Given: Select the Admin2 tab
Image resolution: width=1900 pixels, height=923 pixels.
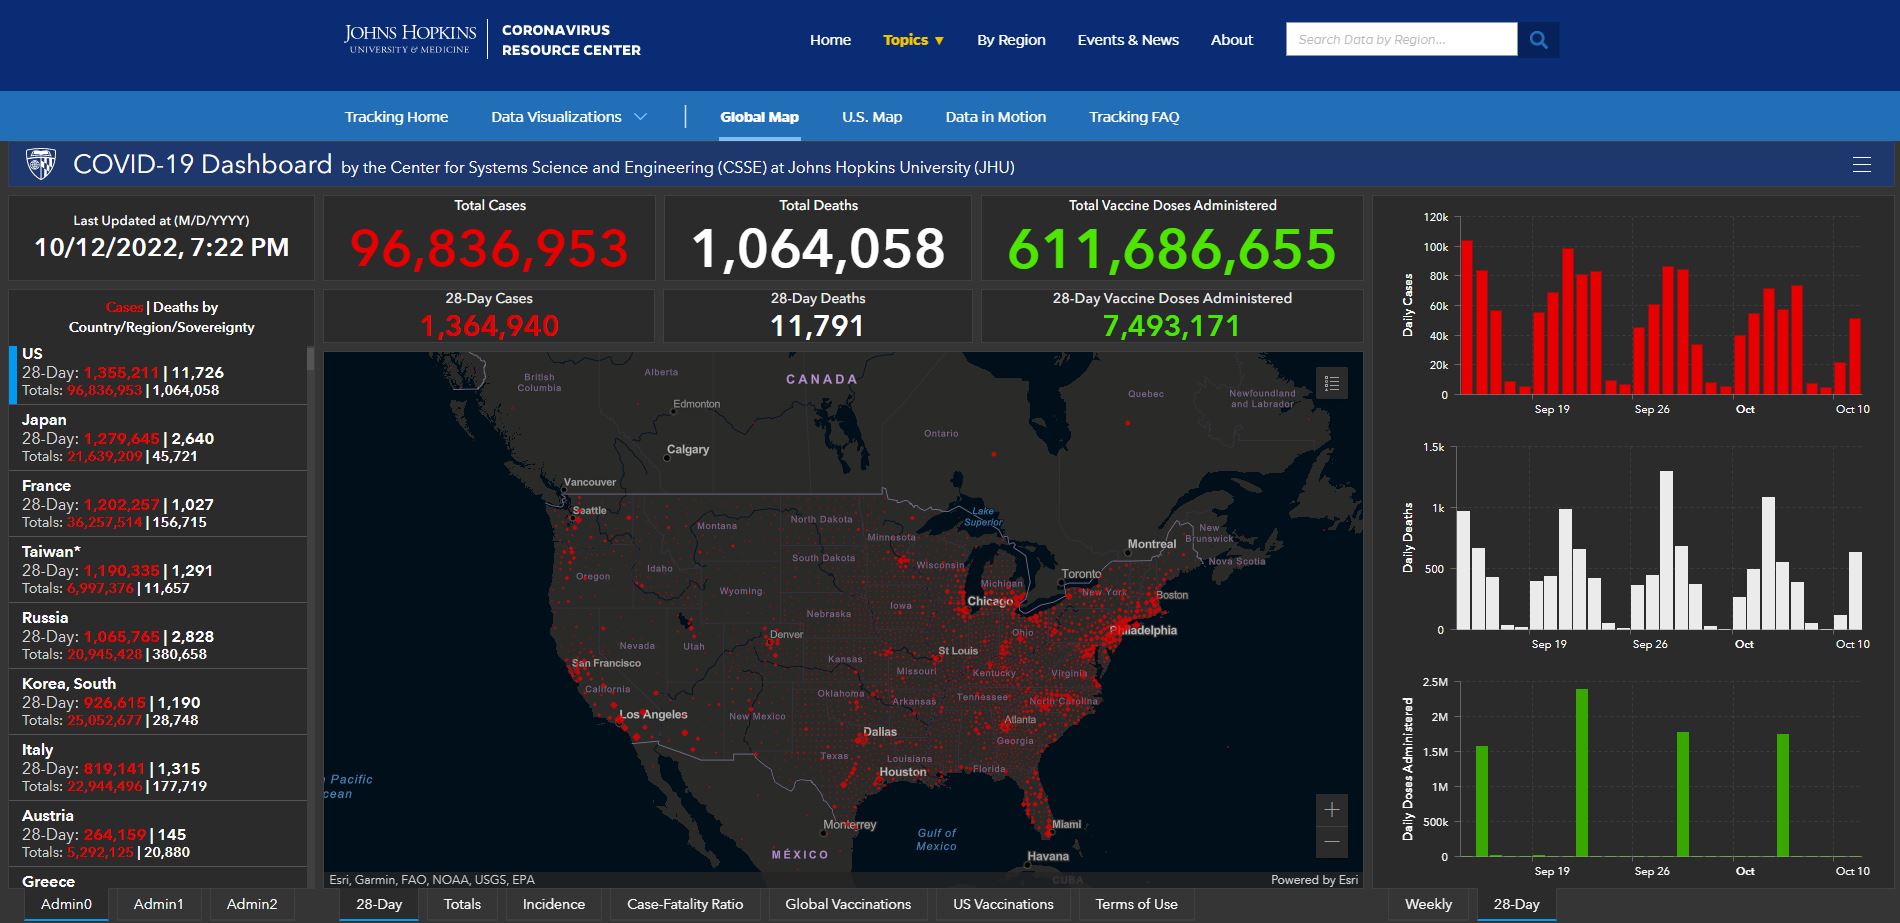Looking at the screenshot, I should click(252, 904).
